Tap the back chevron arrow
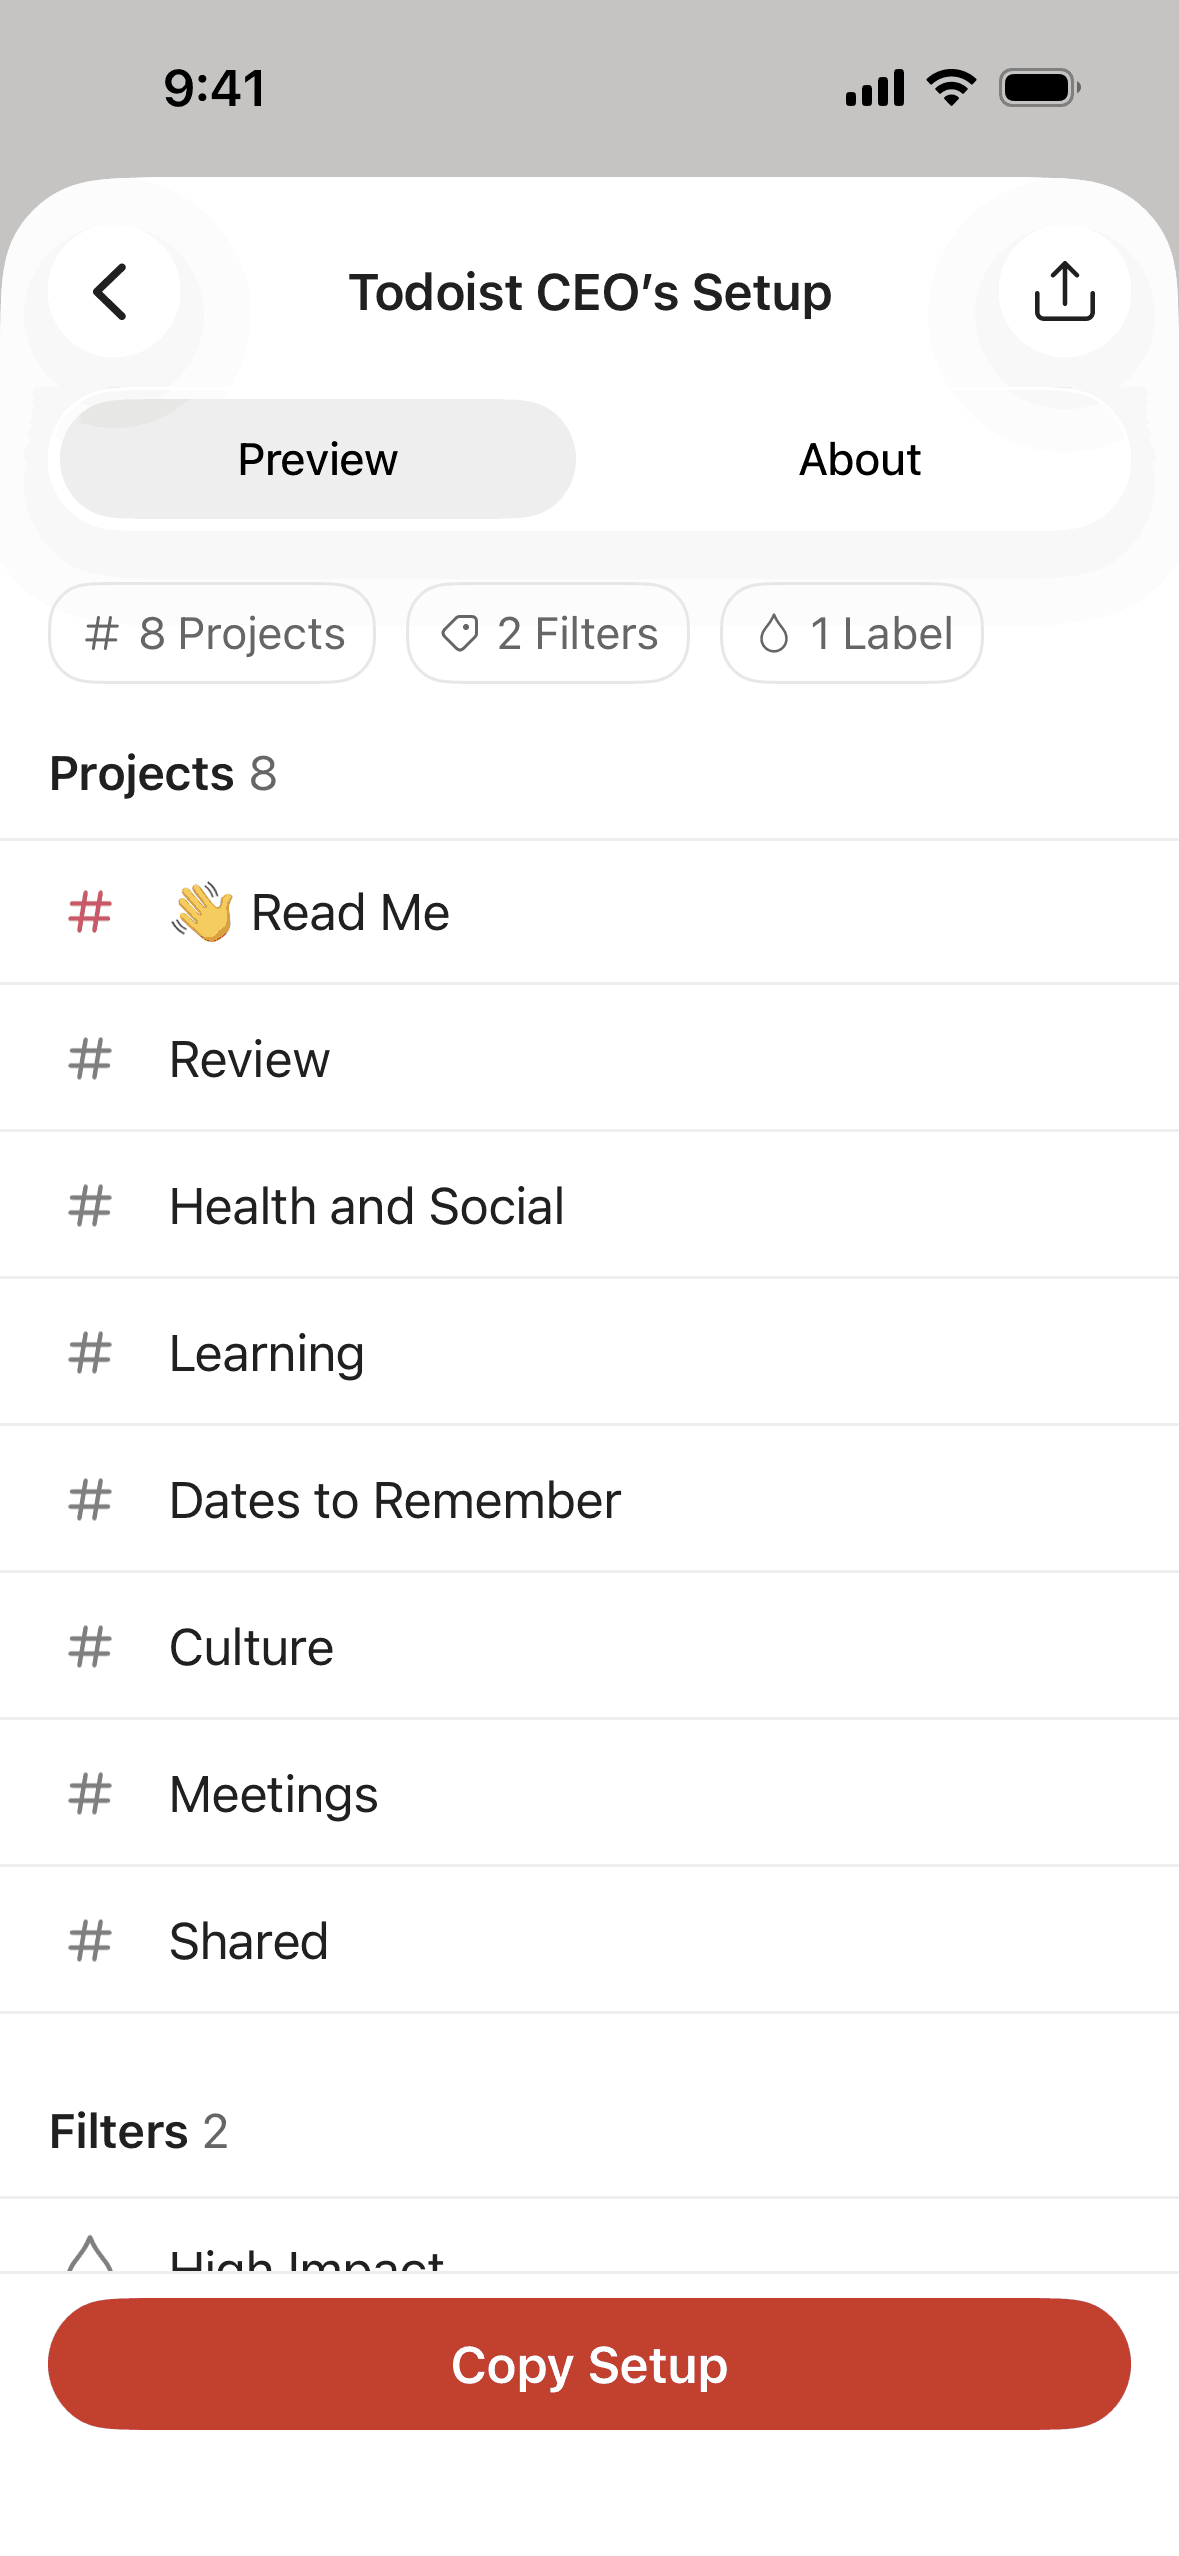 [x=112, y=292]
